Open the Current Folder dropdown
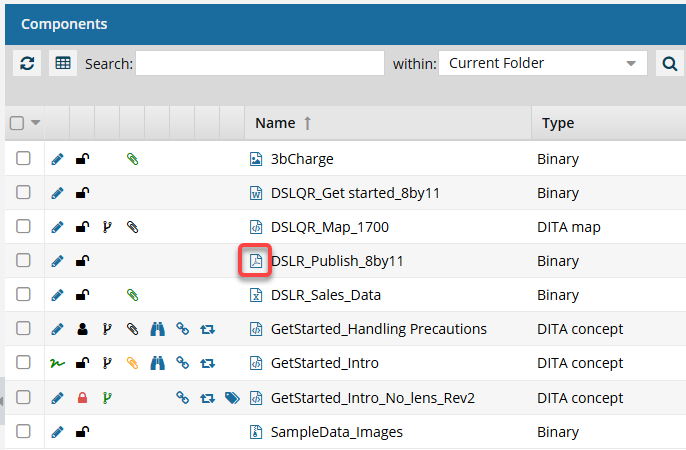 point(543,63)
